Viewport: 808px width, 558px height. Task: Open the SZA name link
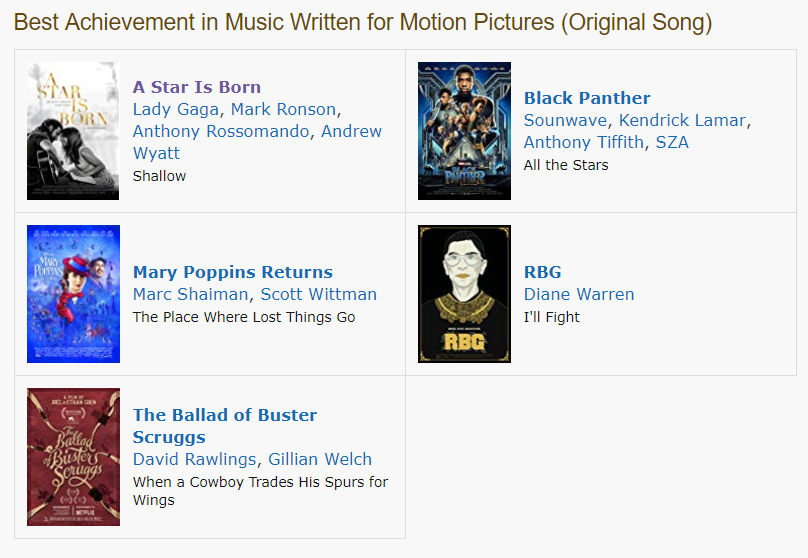tap(672, 142)
